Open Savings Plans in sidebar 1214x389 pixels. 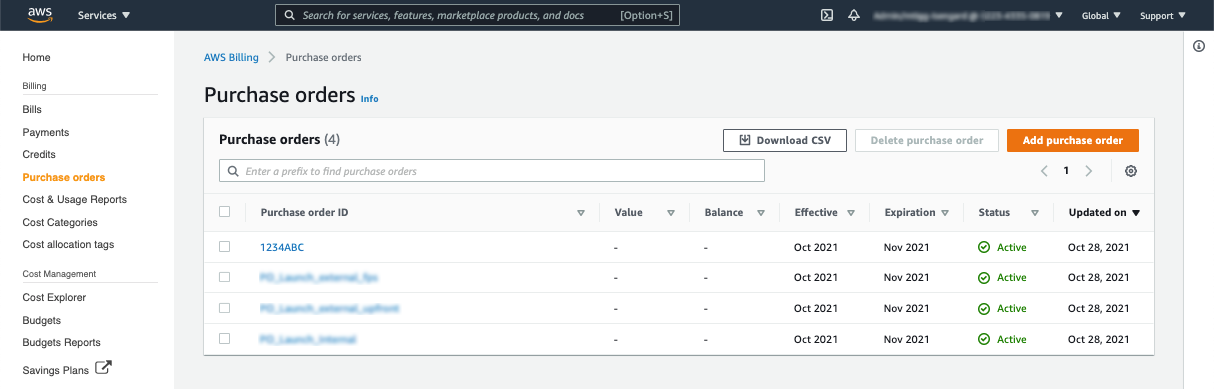pos(56,370)
